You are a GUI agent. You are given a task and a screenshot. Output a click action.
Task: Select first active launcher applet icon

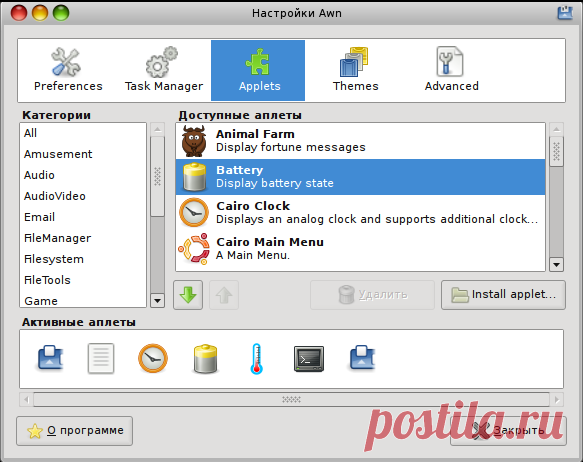51,358
